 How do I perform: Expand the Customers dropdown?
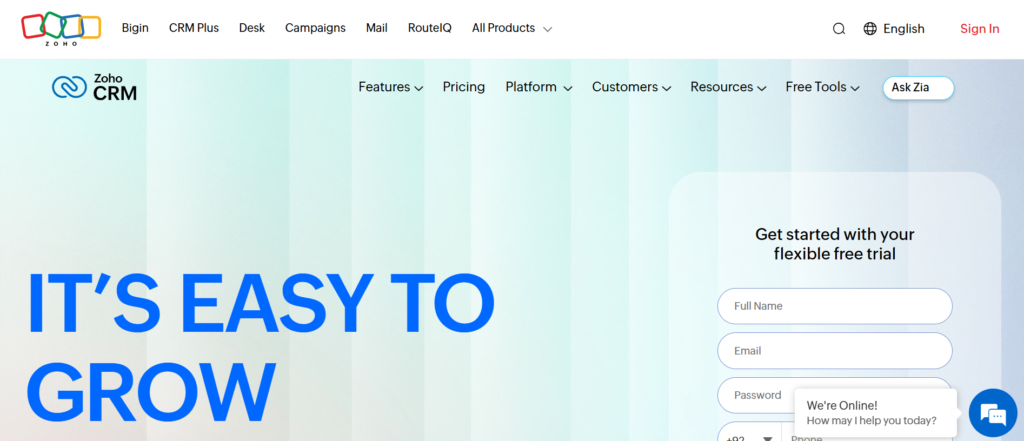631,87
